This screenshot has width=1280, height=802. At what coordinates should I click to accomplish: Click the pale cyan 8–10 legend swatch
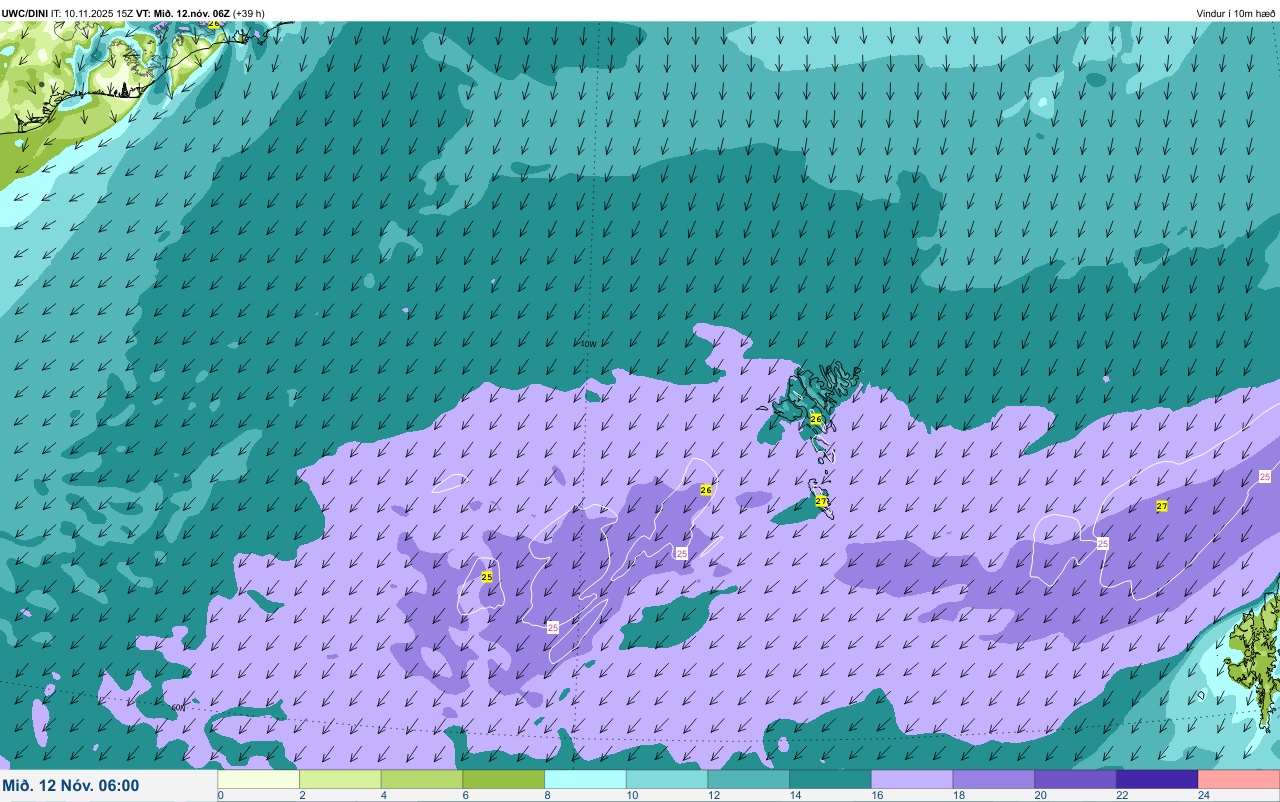tap(585, 779)
